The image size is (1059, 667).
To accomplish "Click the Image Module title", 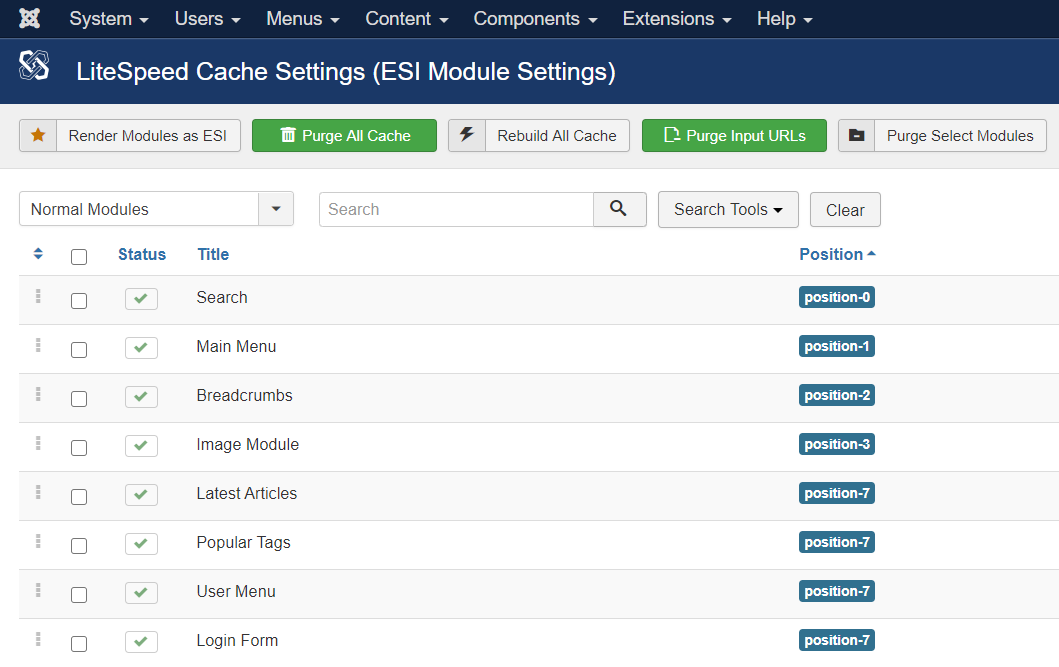I will pyautogui.click(x=248, y=444).
